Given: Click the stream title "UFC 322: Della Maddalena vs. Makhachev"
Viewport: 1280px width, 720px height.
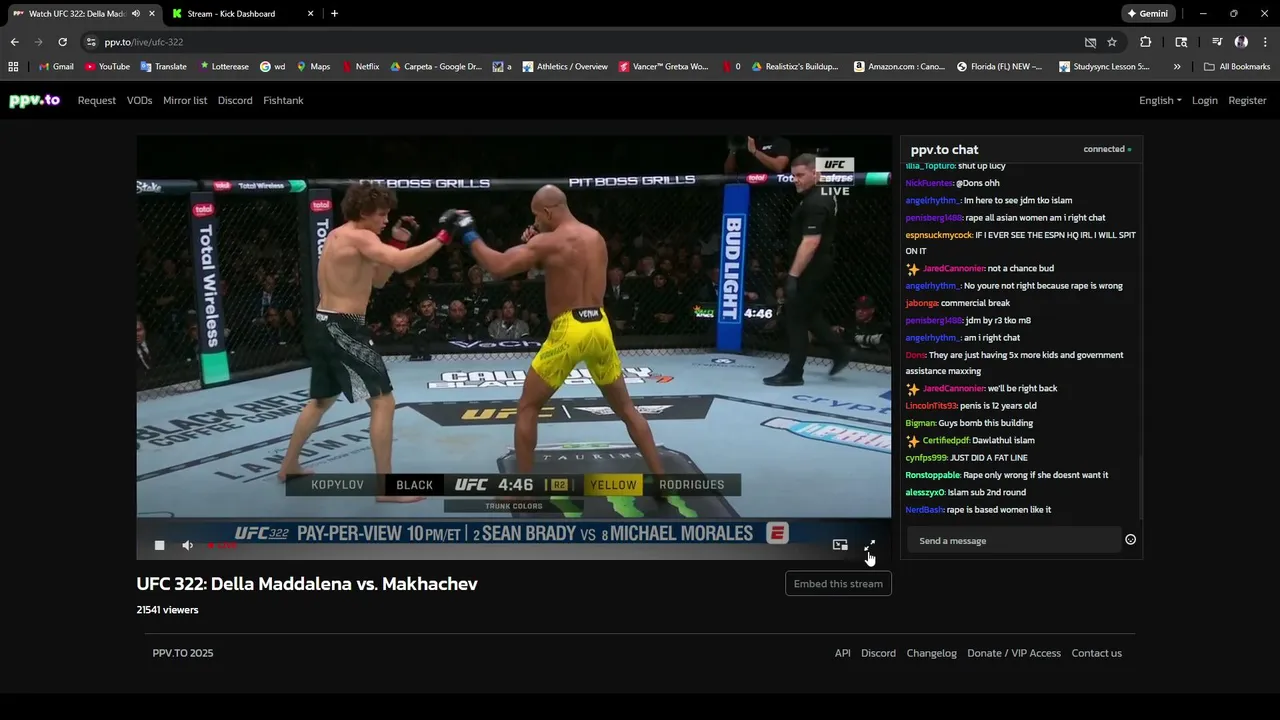Looking at the screenshot, I should click(307, 584).
